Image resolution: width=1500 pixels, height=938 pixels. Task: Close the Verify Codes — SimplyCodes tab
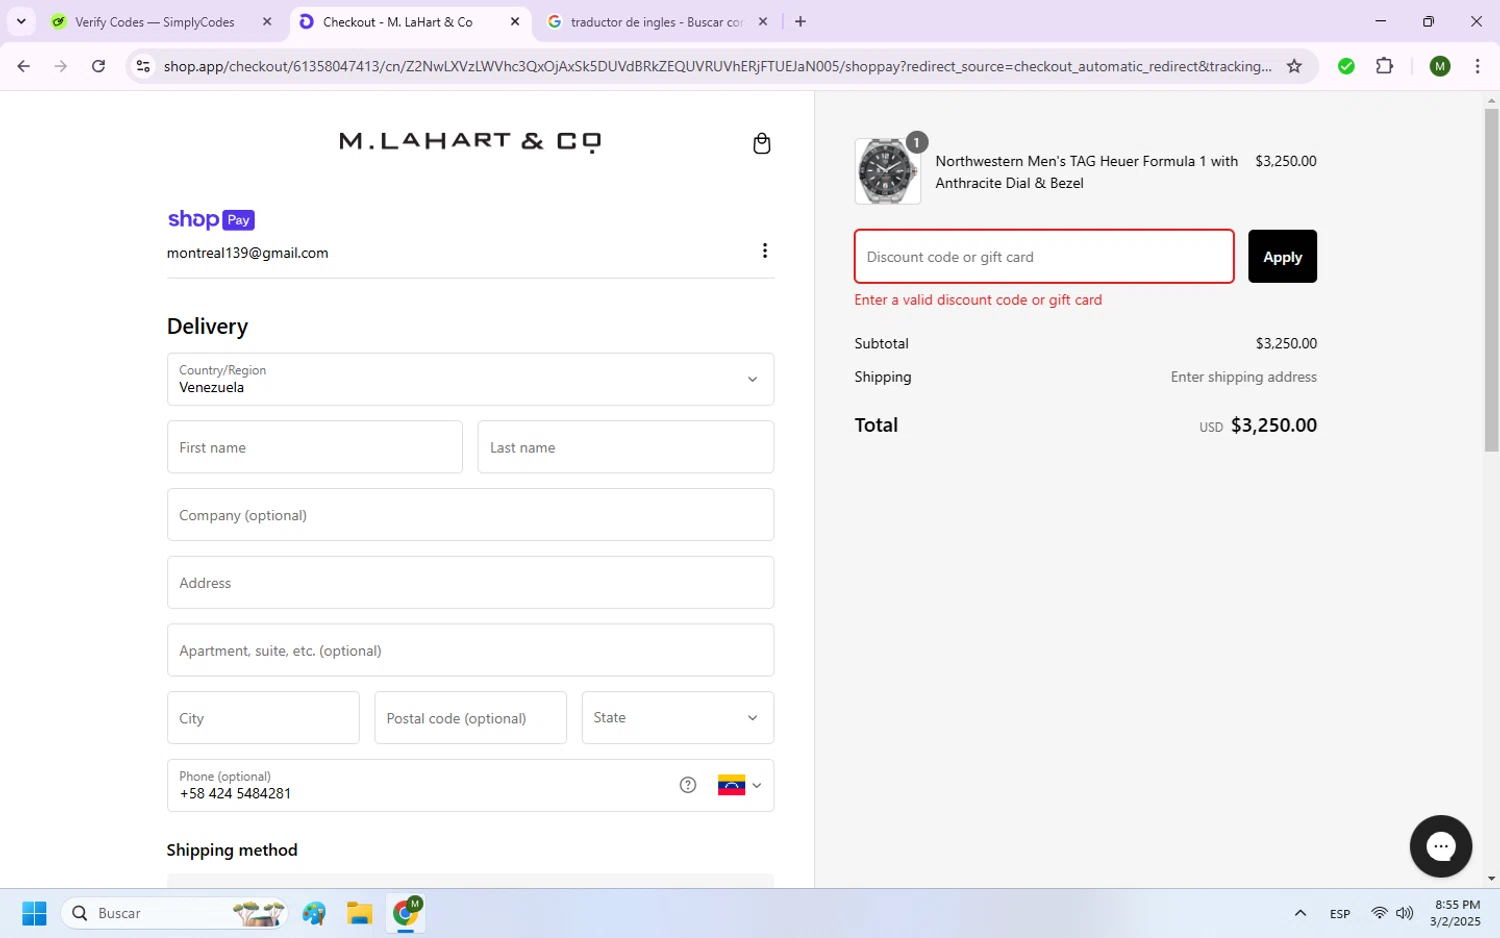(x=267, y=21)
